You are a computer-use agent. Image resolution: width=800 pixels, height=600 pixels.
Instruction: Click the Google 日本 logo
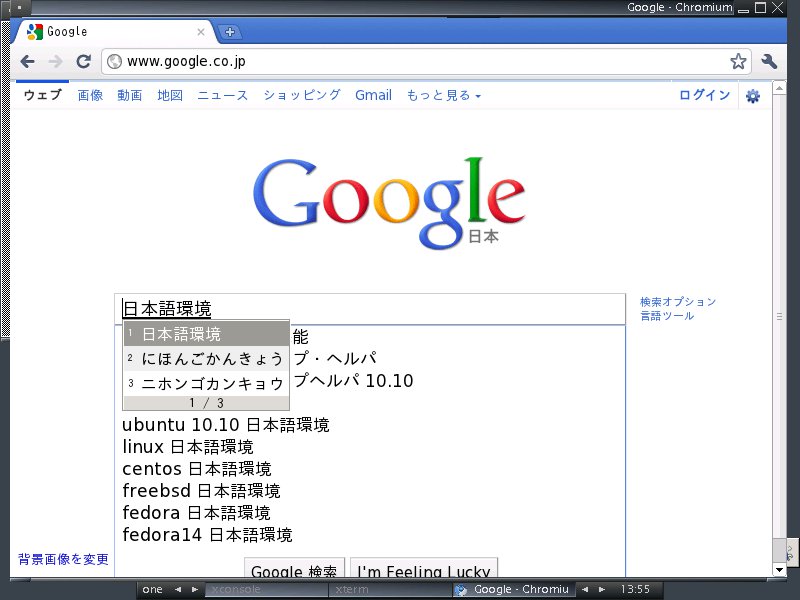coord(389,203)
